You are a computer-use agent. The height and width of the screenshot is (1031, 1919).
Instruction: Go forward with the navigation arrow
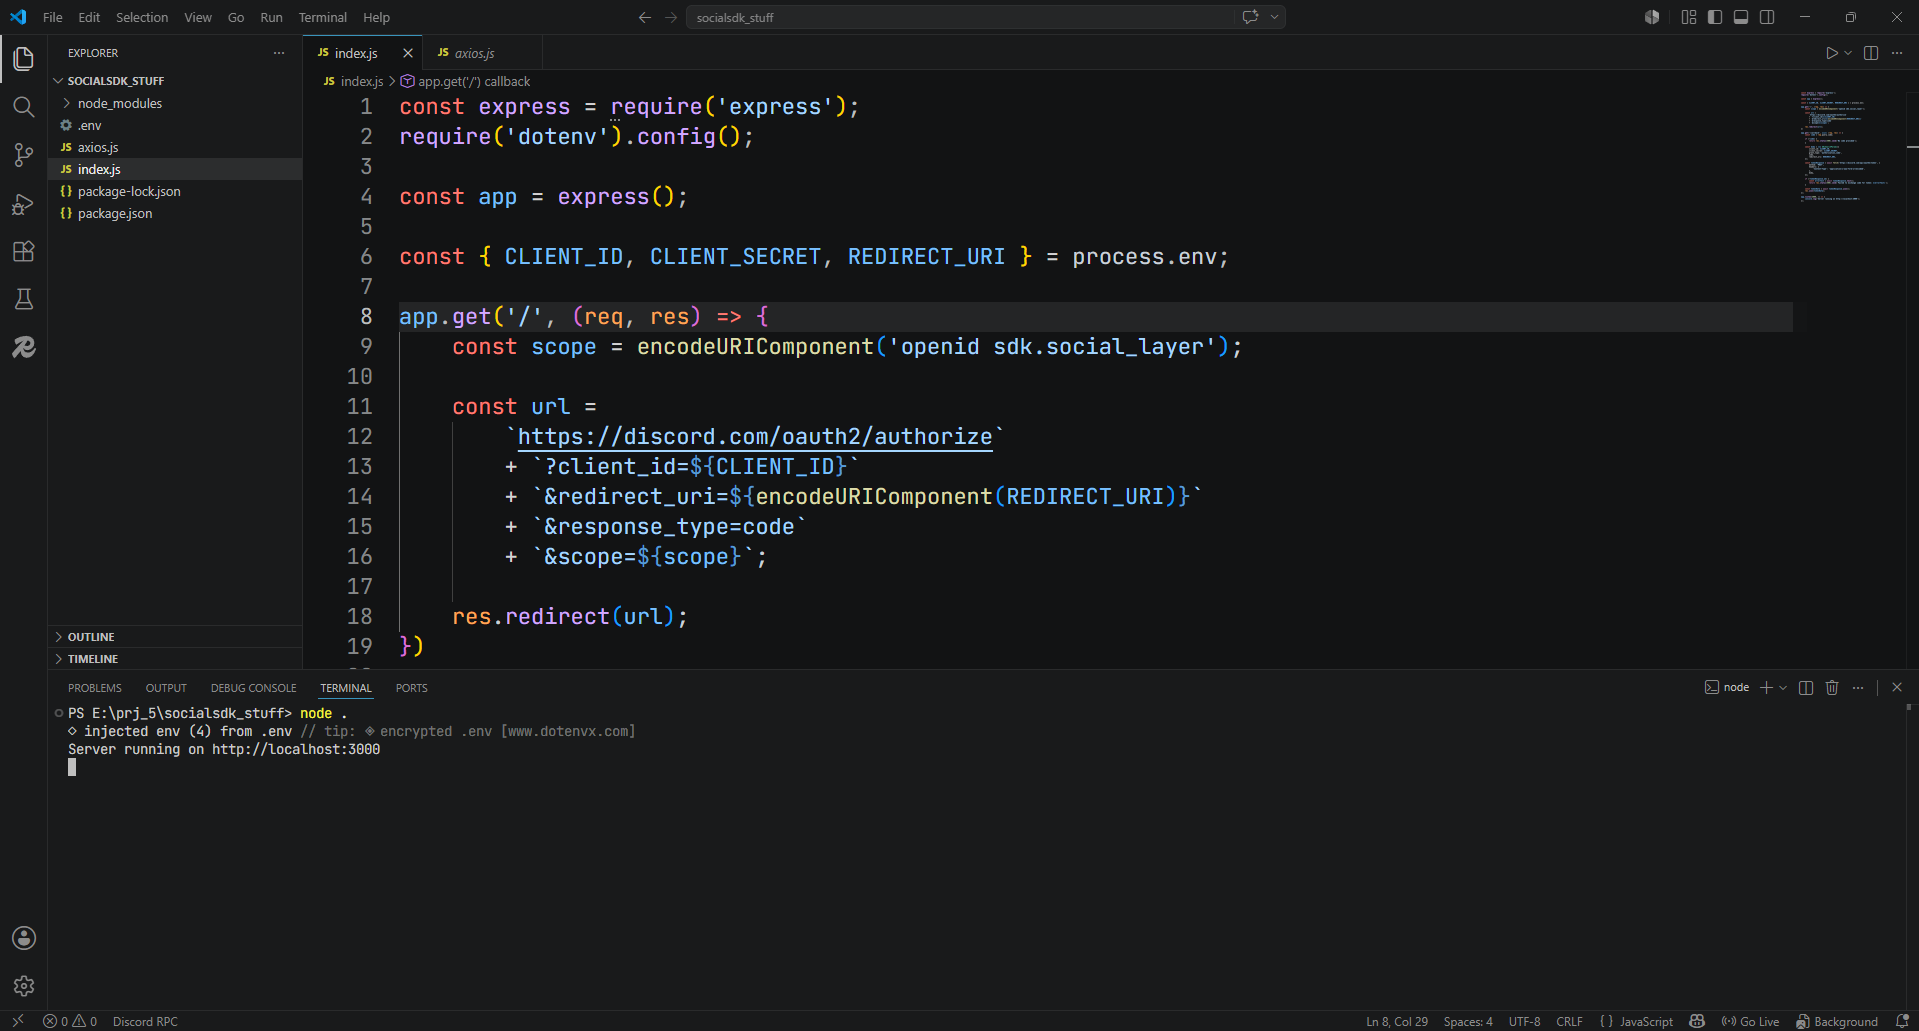click(x=671, y=17)
